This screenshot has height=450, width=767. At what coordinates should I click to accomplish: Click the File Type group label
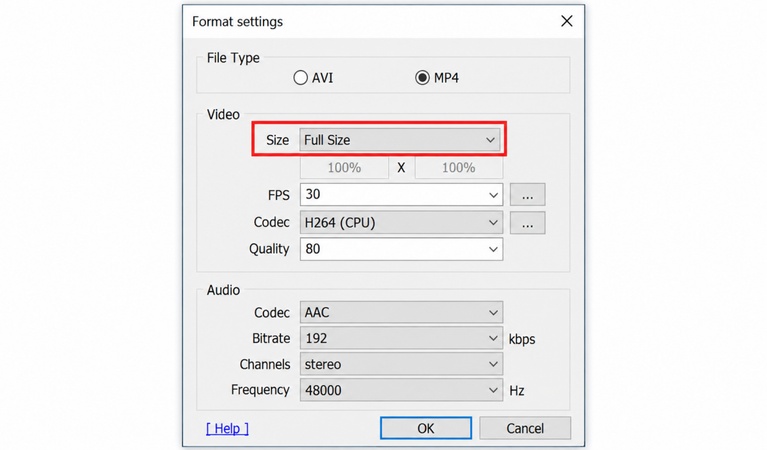click(x=233, y=58)
